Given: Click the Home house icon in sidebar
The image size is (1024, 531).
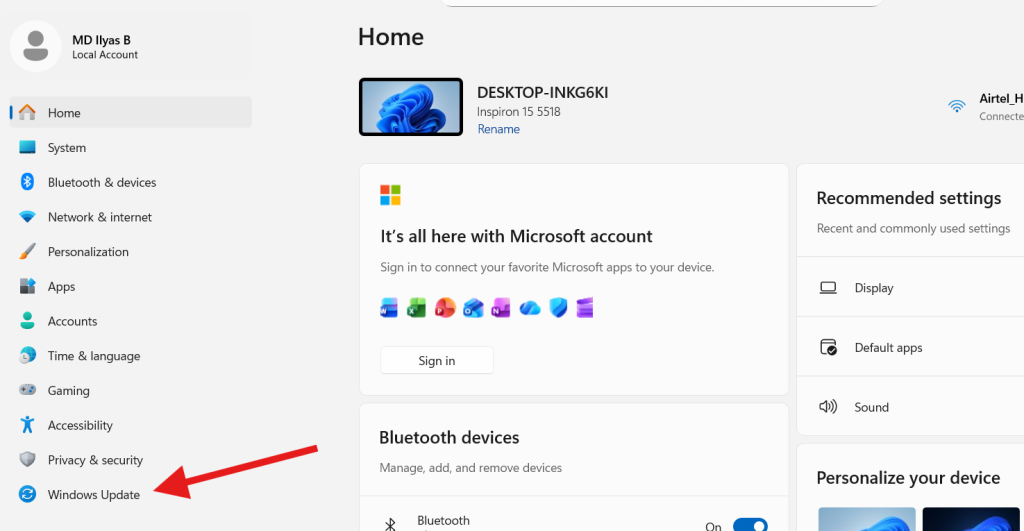Looking at the screenshot, I should pyautogui.click(x=27, y=112).
